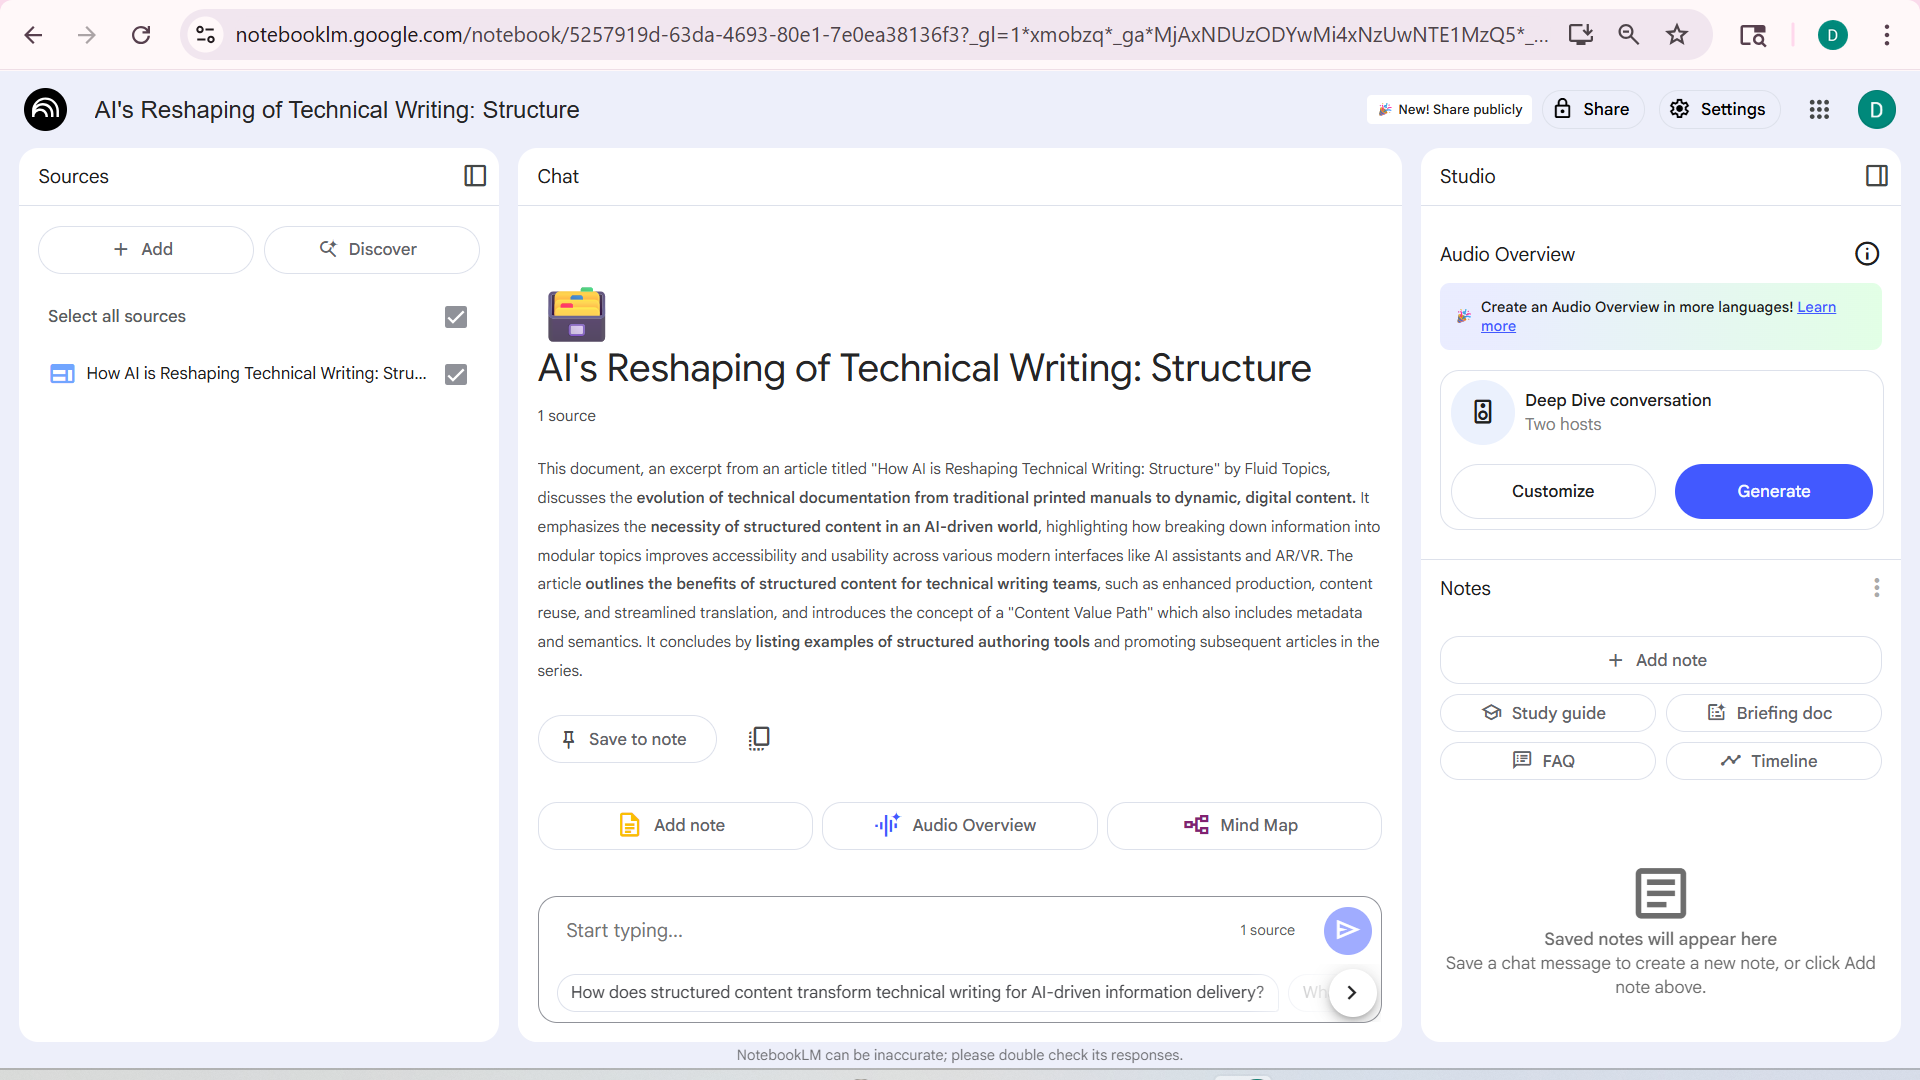The image size is (1920, 1080).
Task: Edit the notebook title in header
Action: [337, 110]
